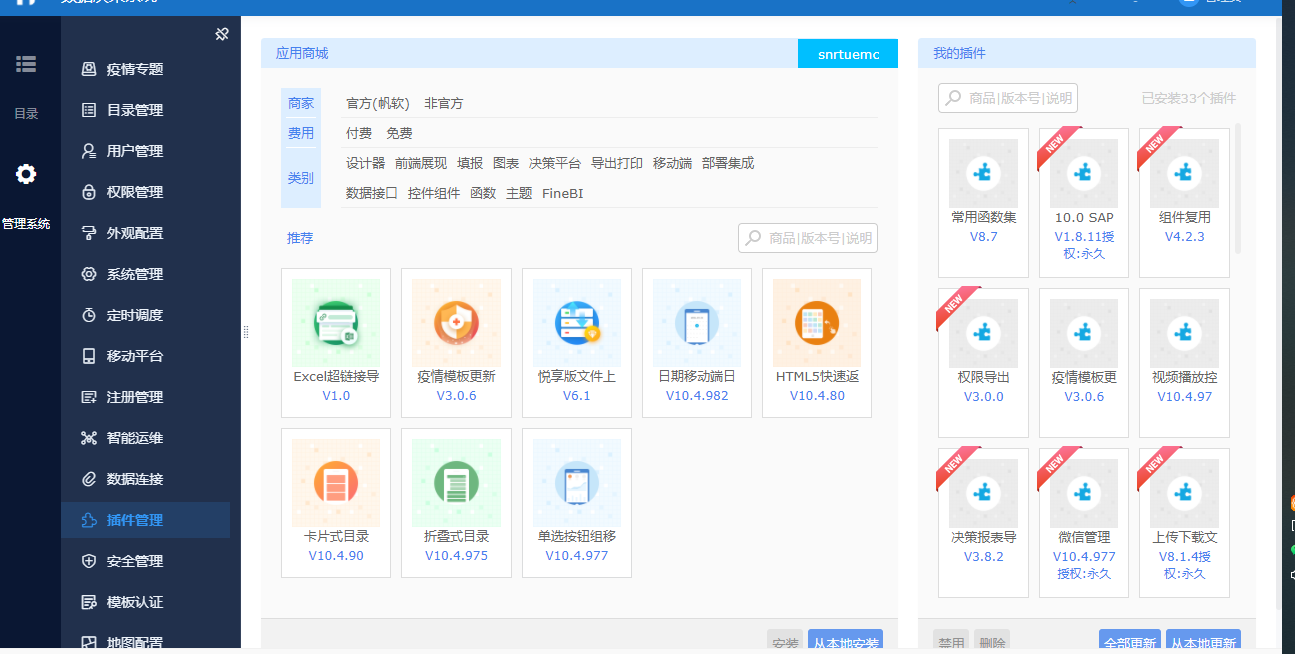Open 插件管理 in the sidebar
This screenshot has height=654, width=1295.
(x=135, y=520)
